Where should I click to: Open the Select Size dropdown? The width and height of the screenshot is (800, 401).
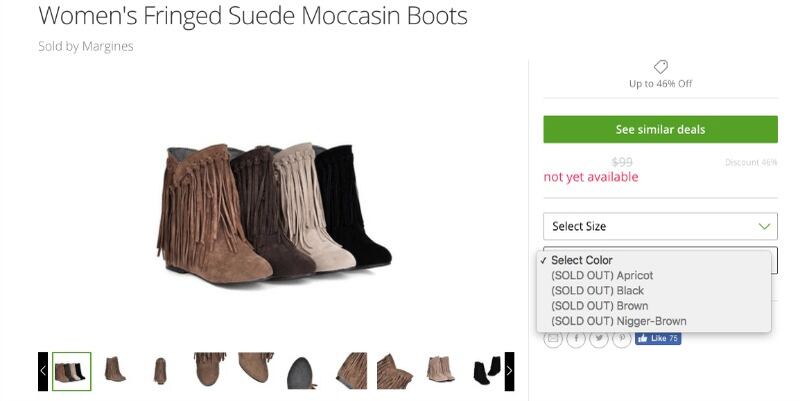(x=660, y=226)
